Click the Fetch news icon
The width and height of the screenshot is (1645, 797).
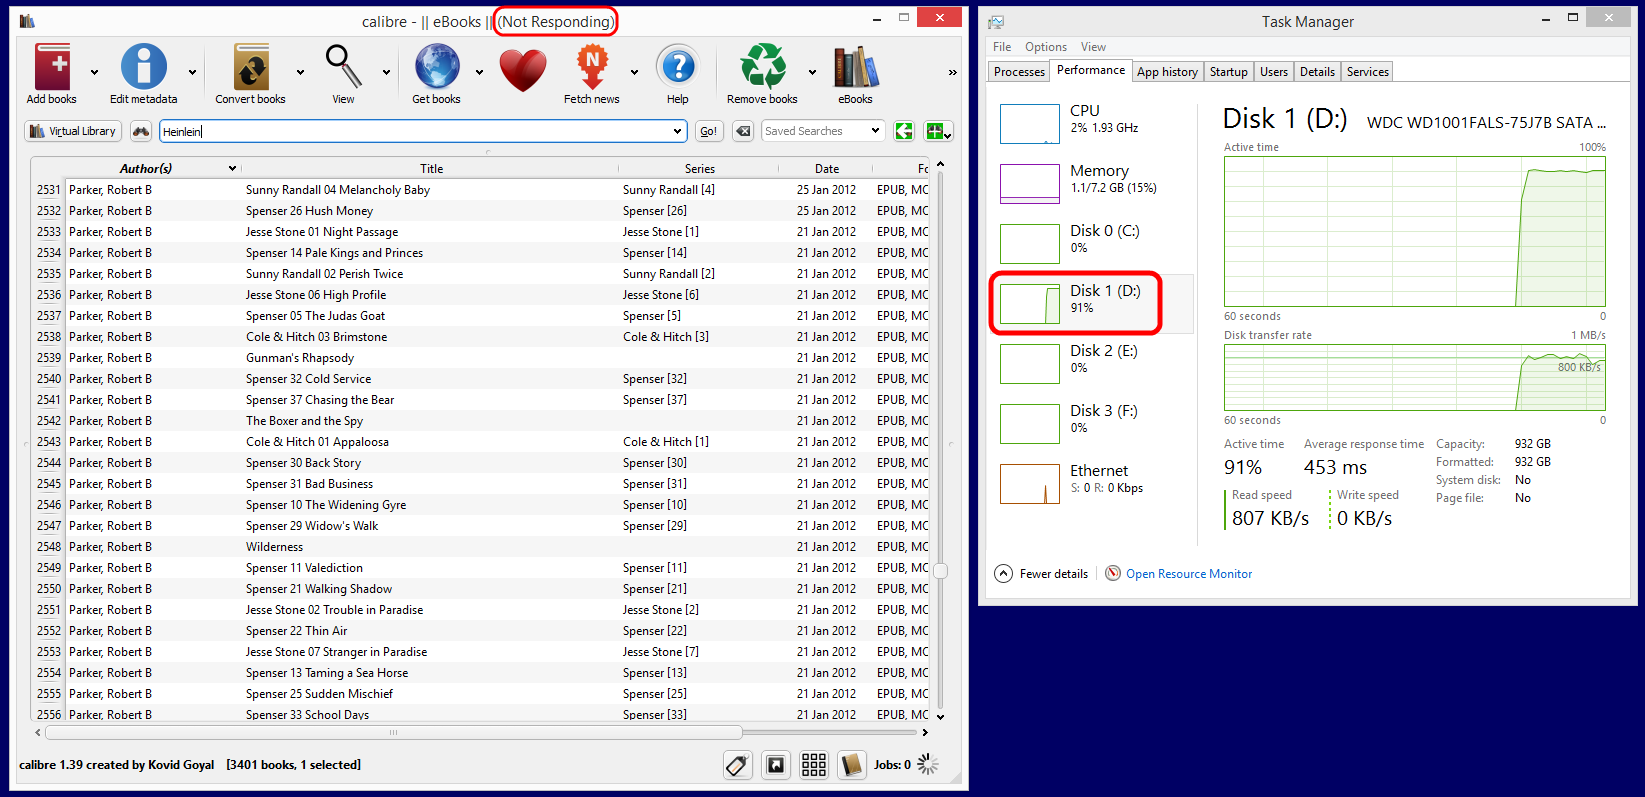point(592,68)
